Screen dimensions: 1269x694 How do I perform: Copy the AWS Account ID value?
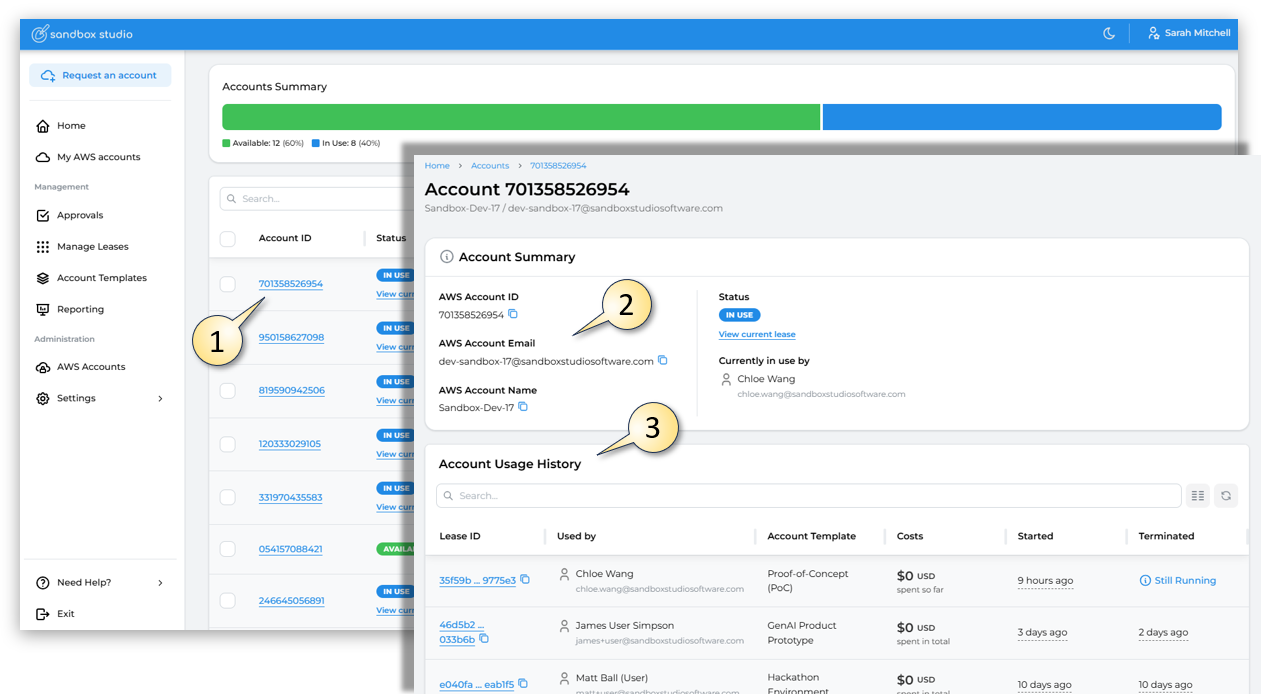513,315
